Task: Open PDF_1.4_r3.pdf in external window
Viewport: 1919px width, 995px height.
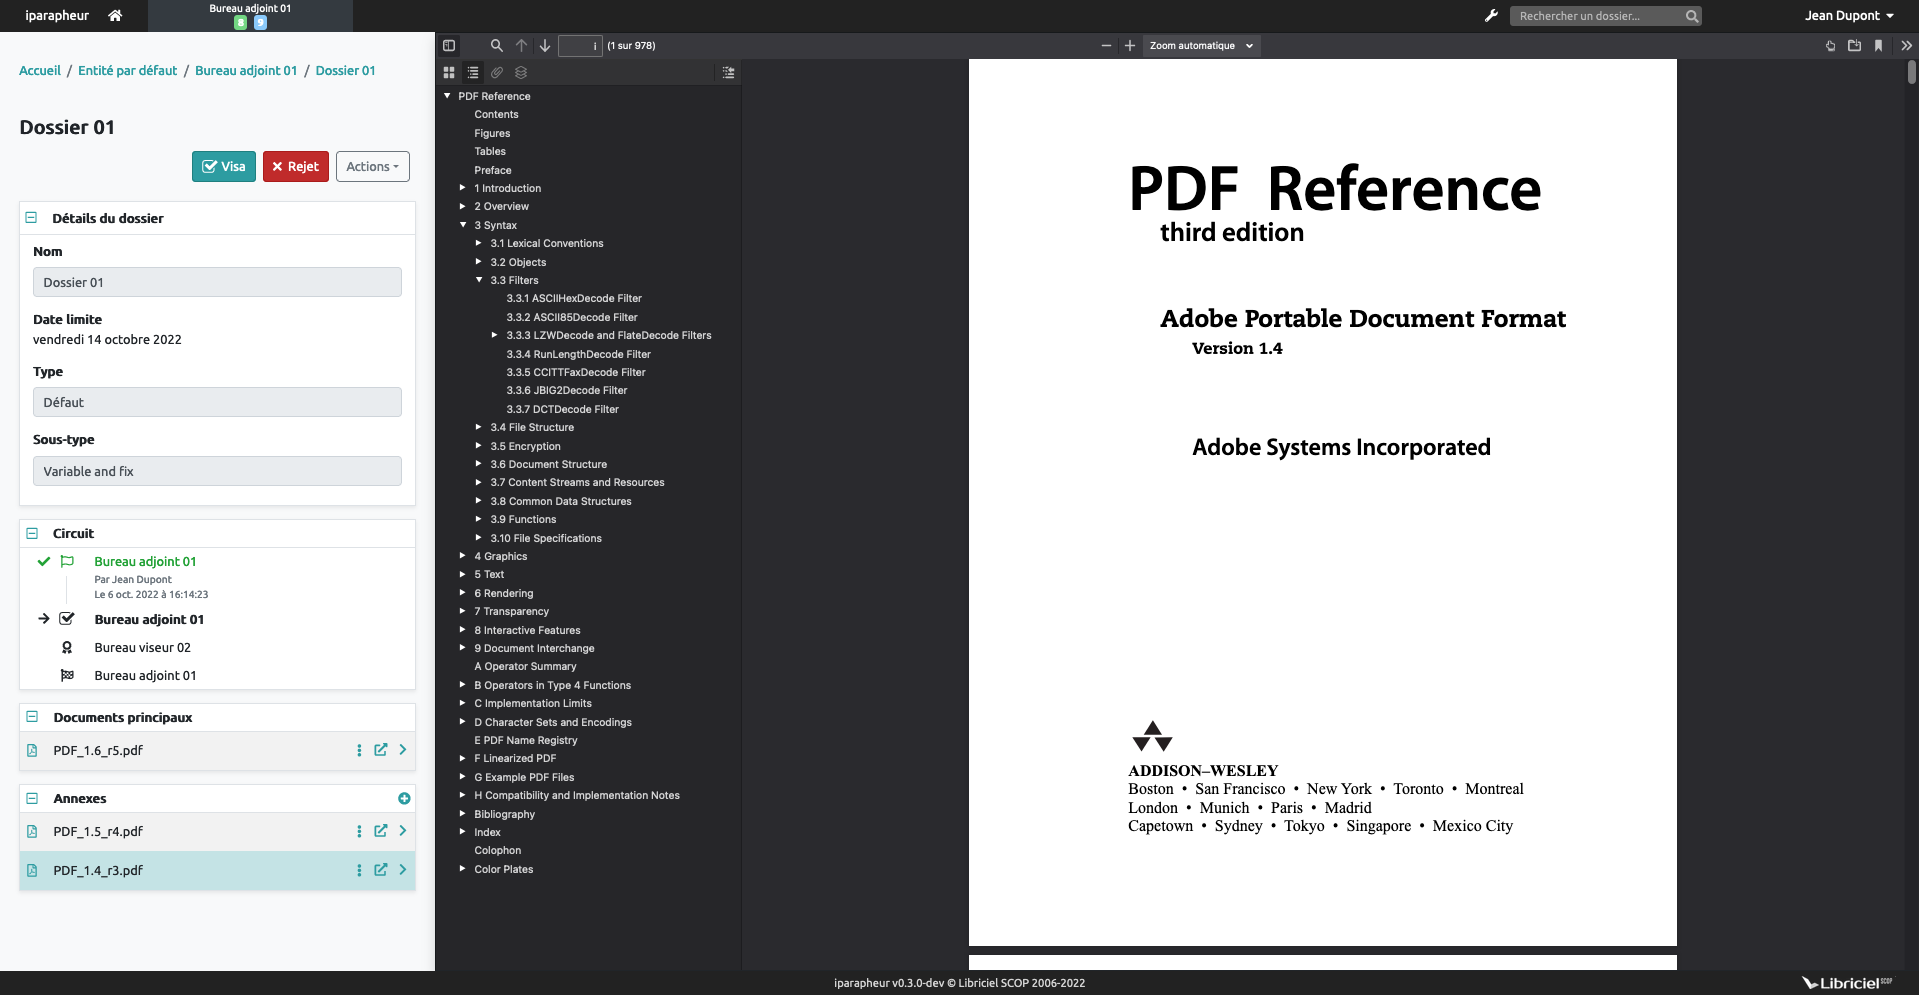Action: 381,870
